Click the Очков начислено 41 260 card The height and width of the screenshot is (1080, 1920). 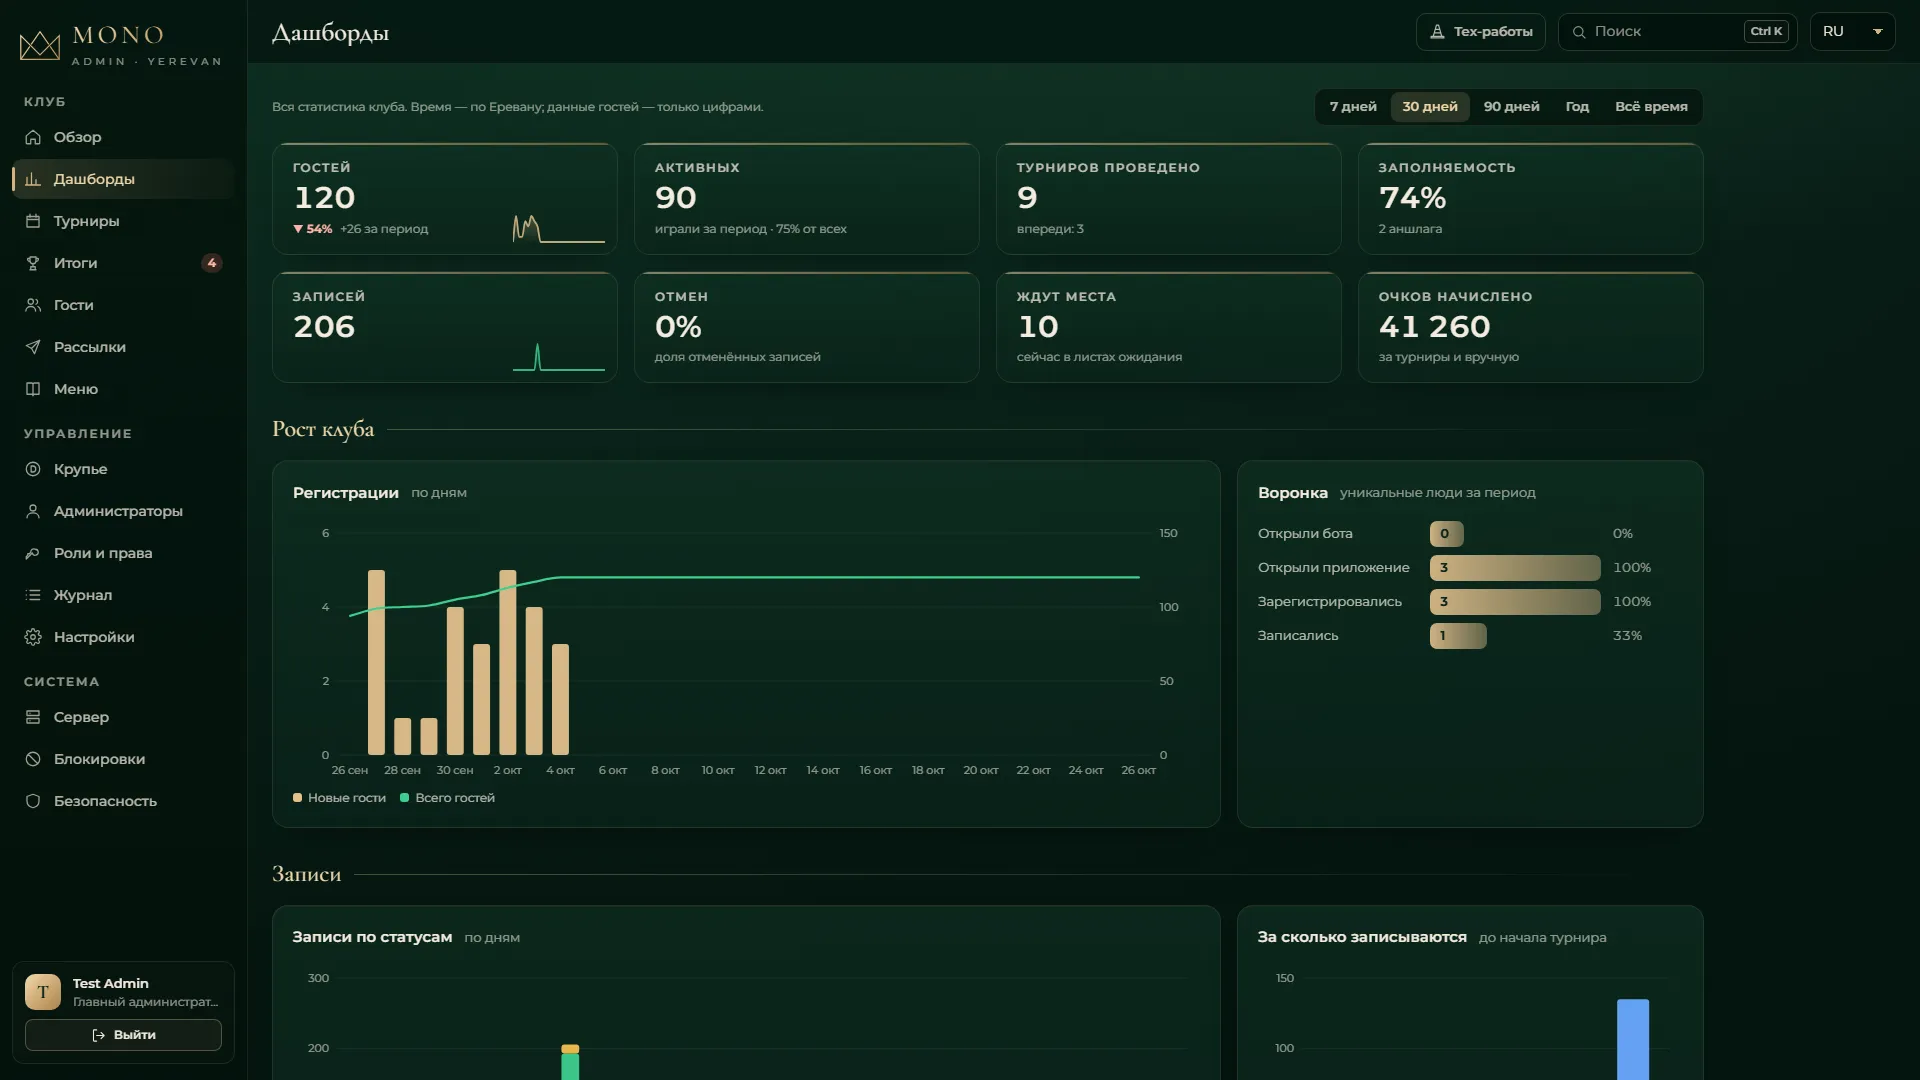(x=1530, y=327)
